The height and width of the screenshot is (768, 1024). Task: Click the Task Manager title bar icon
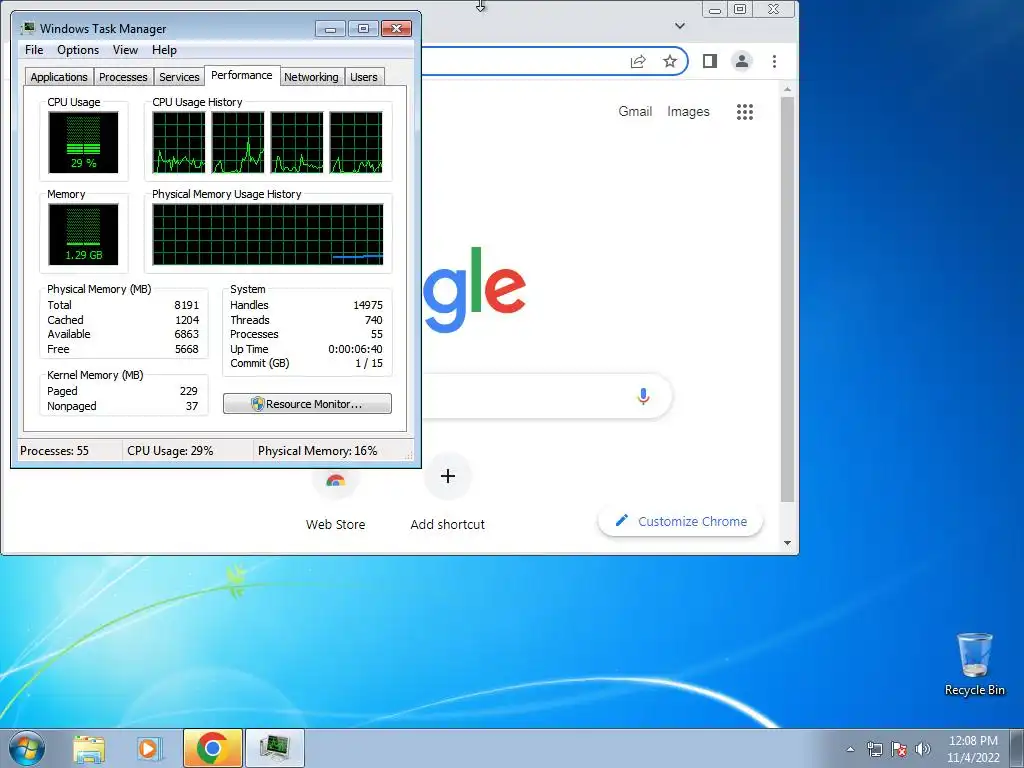(27, 28)
